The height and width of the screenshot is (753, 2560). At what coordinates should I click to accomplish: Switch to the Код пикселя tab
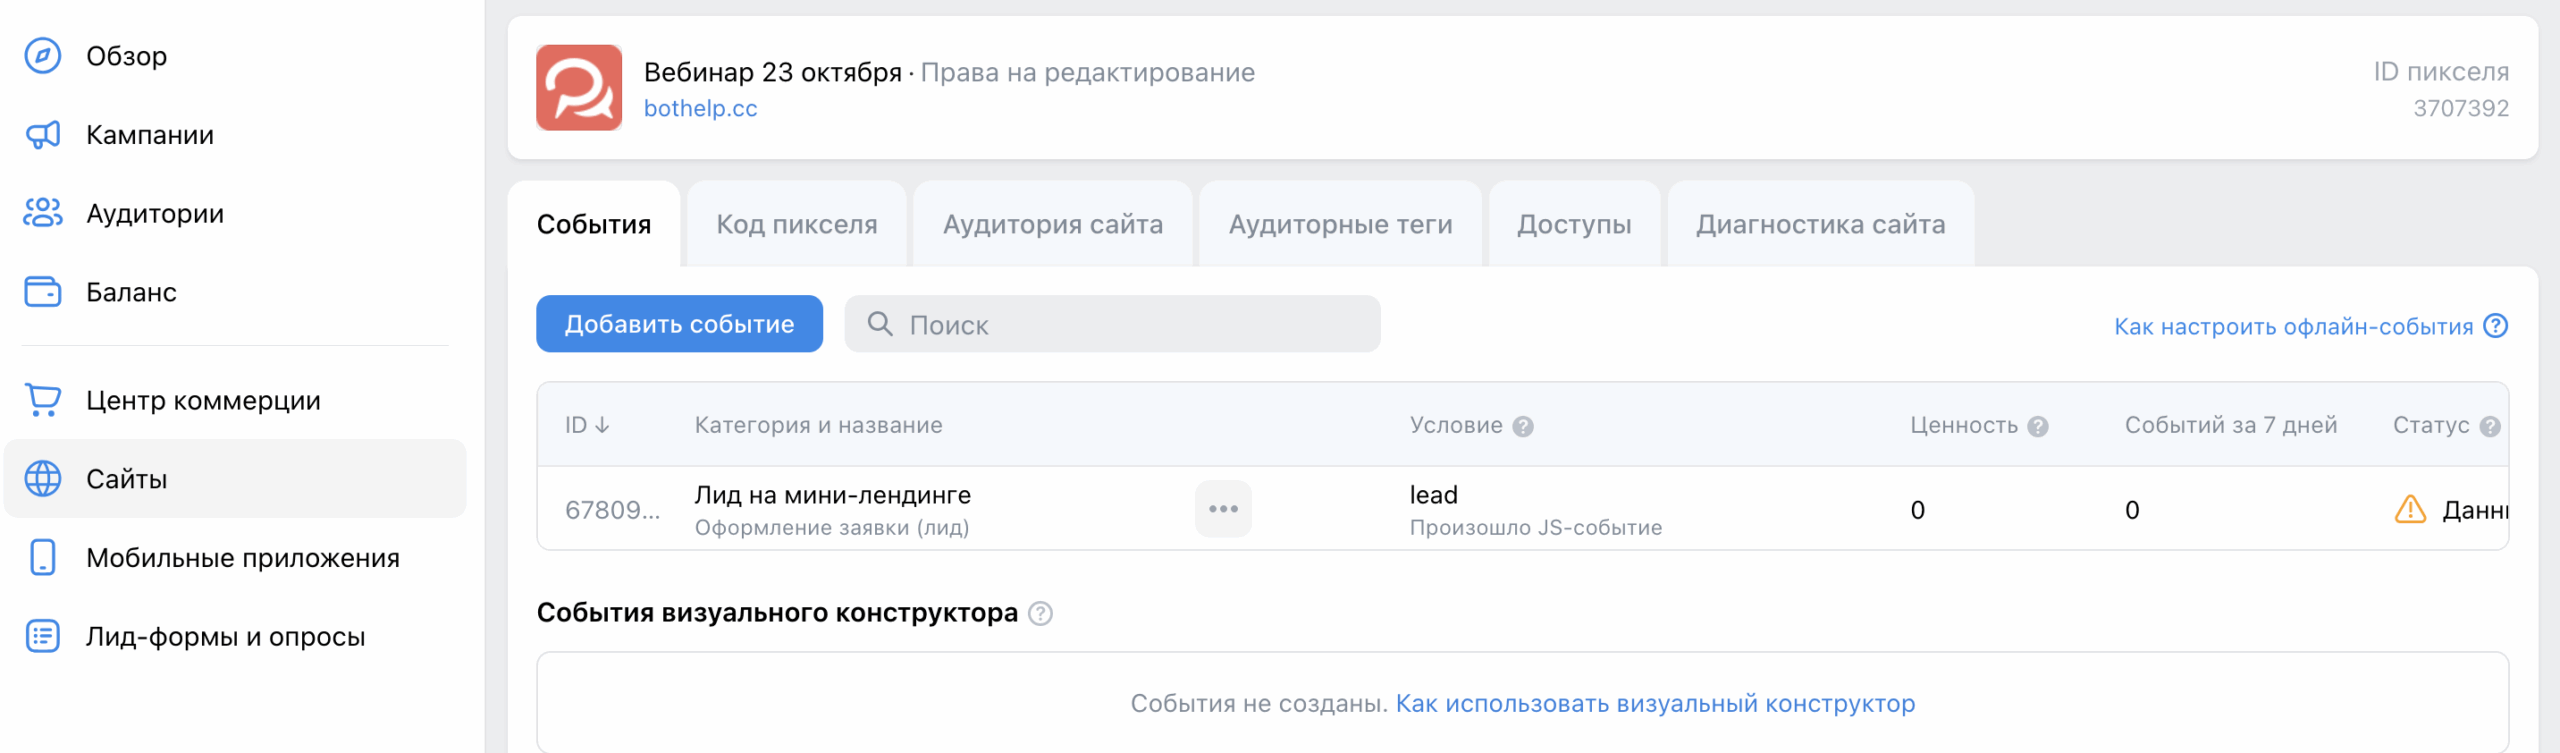click(x=796, y=224)
